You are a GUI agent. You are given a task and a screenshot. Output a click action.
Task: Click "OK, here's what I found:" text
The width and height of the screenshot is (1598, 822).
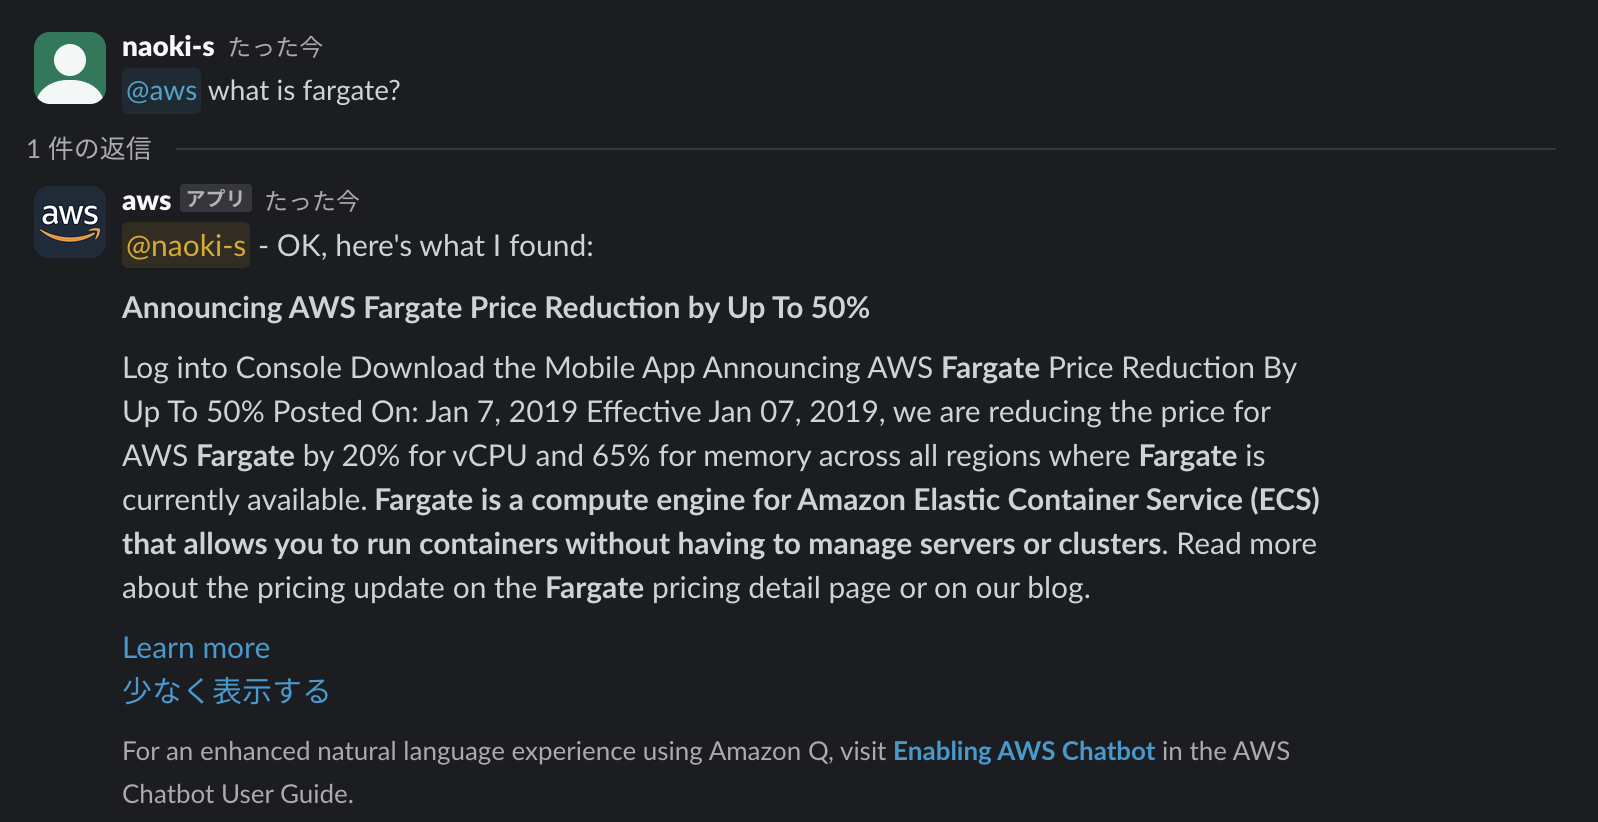pyautogui.click(x=435, y=246)
